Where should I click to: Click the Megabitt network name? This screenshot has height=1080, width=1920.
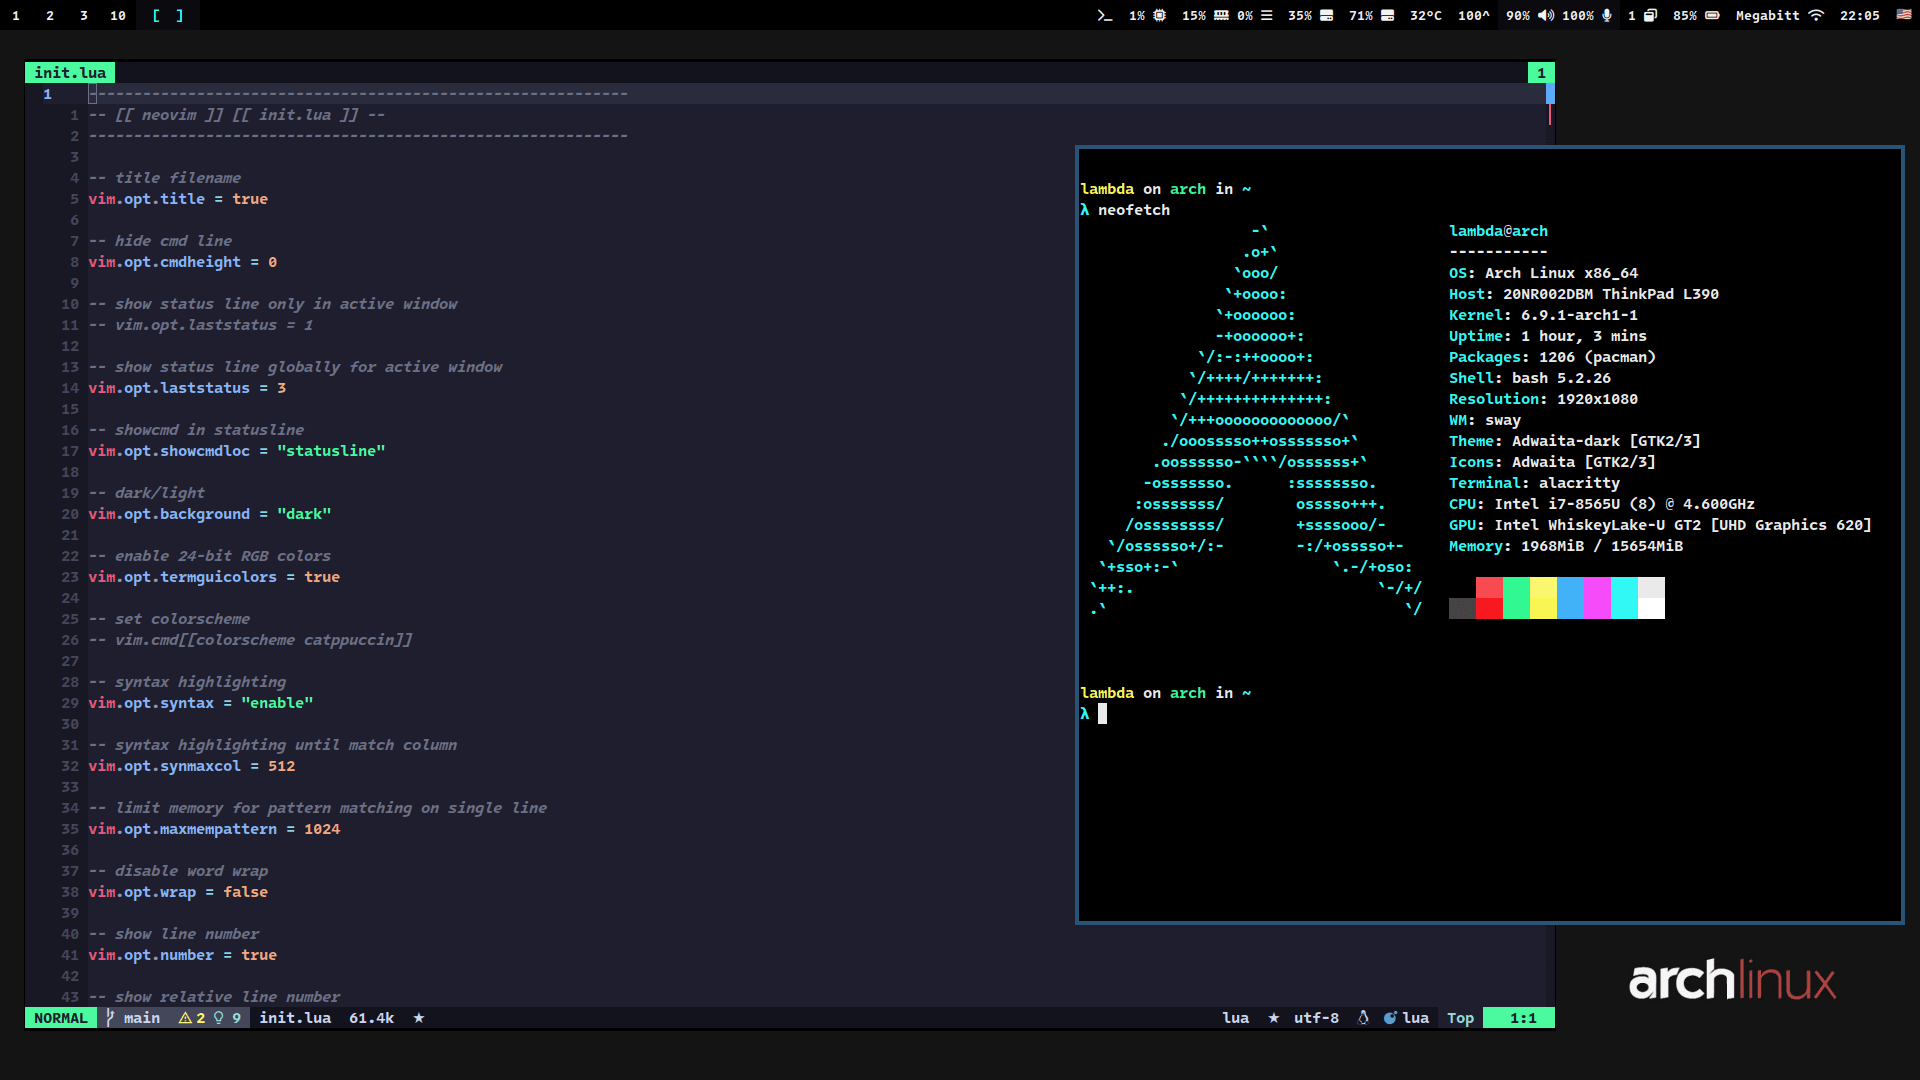[1767, 15]
